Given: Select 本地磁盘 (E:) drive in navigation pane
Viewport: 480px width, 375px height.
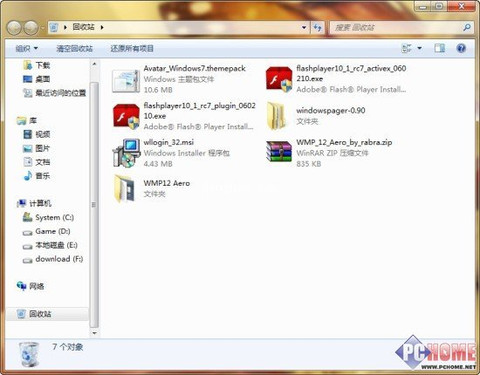Looking at the screenshot, I should pos(50,245).
